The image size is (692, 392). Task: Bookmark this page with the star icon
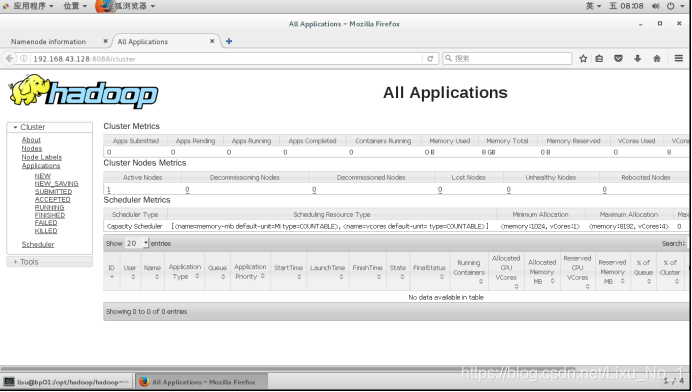583,58
